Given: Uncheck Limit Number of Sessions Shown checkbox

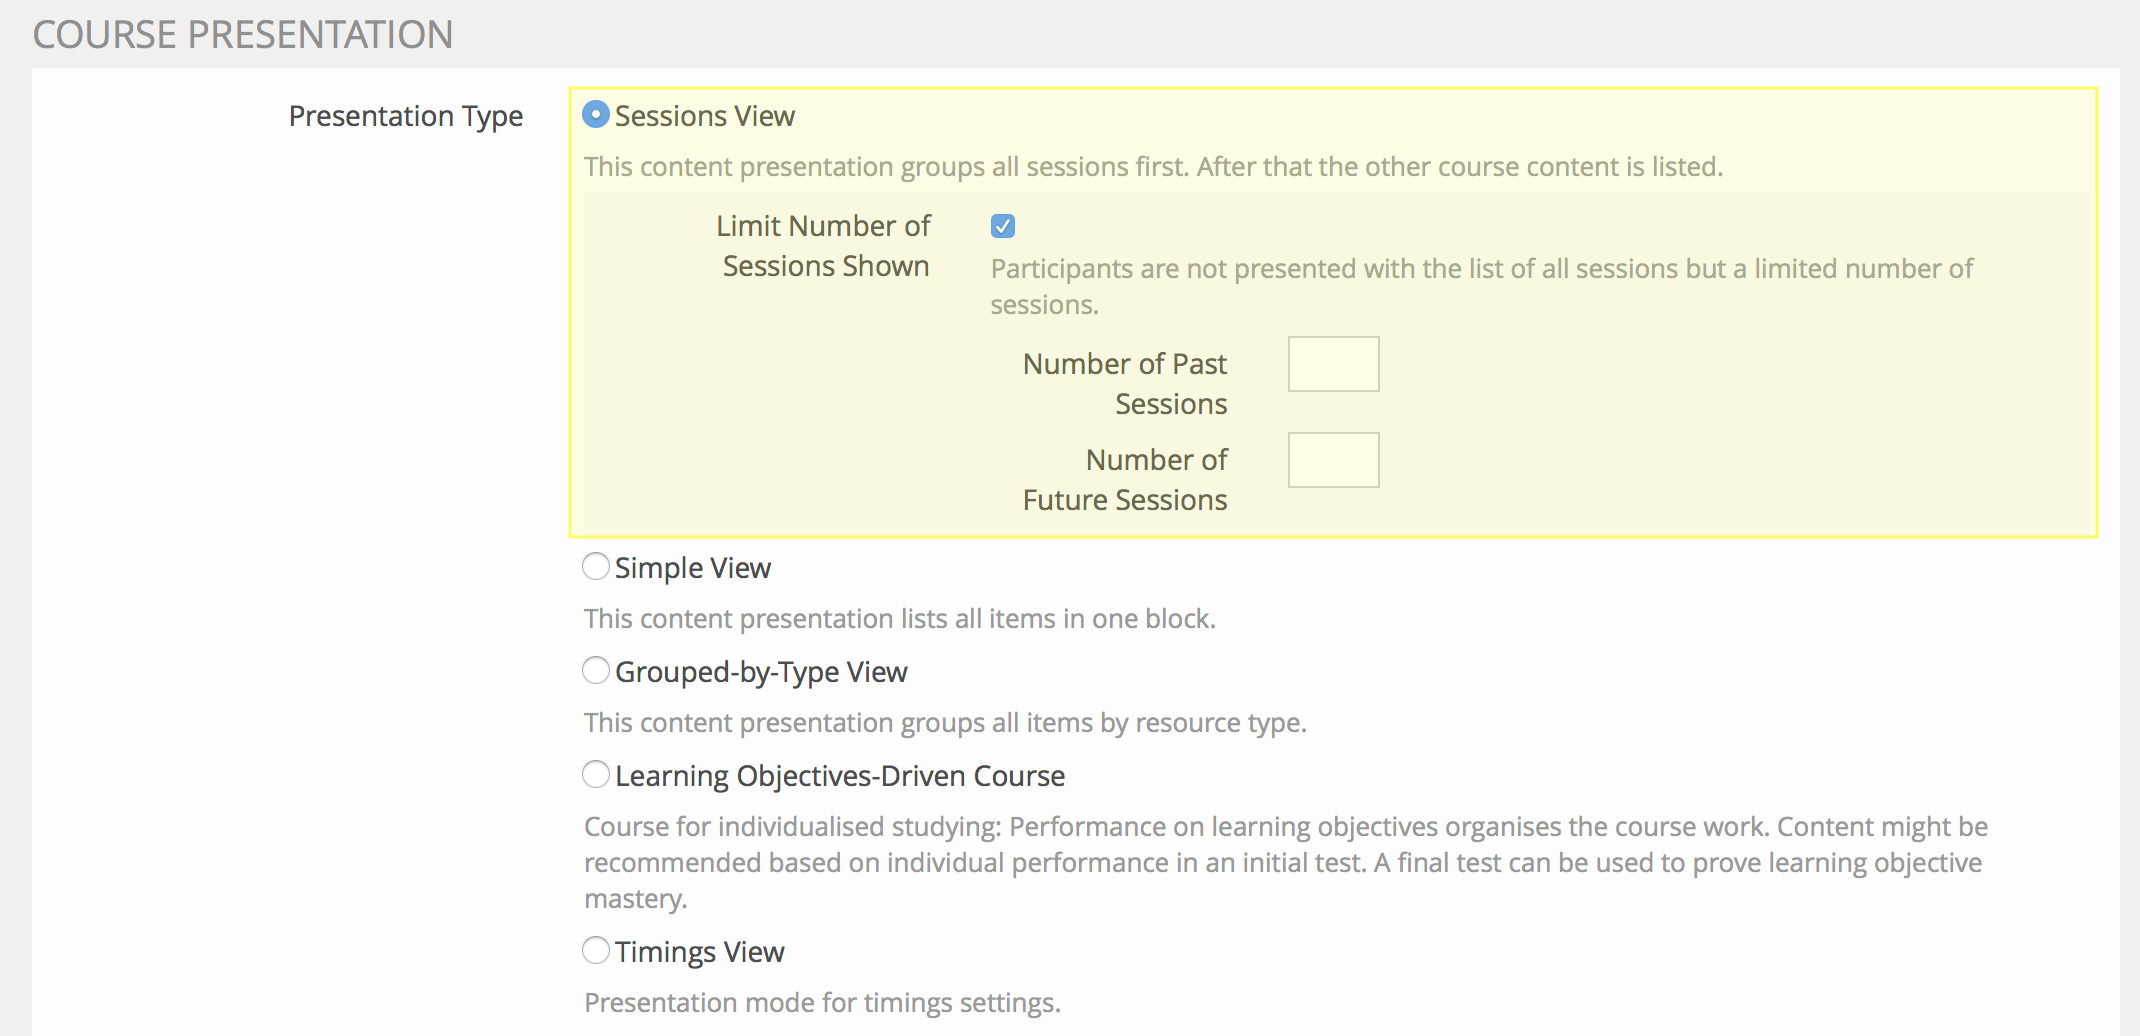Looking at the screenshot, I should pos(1003,226).
